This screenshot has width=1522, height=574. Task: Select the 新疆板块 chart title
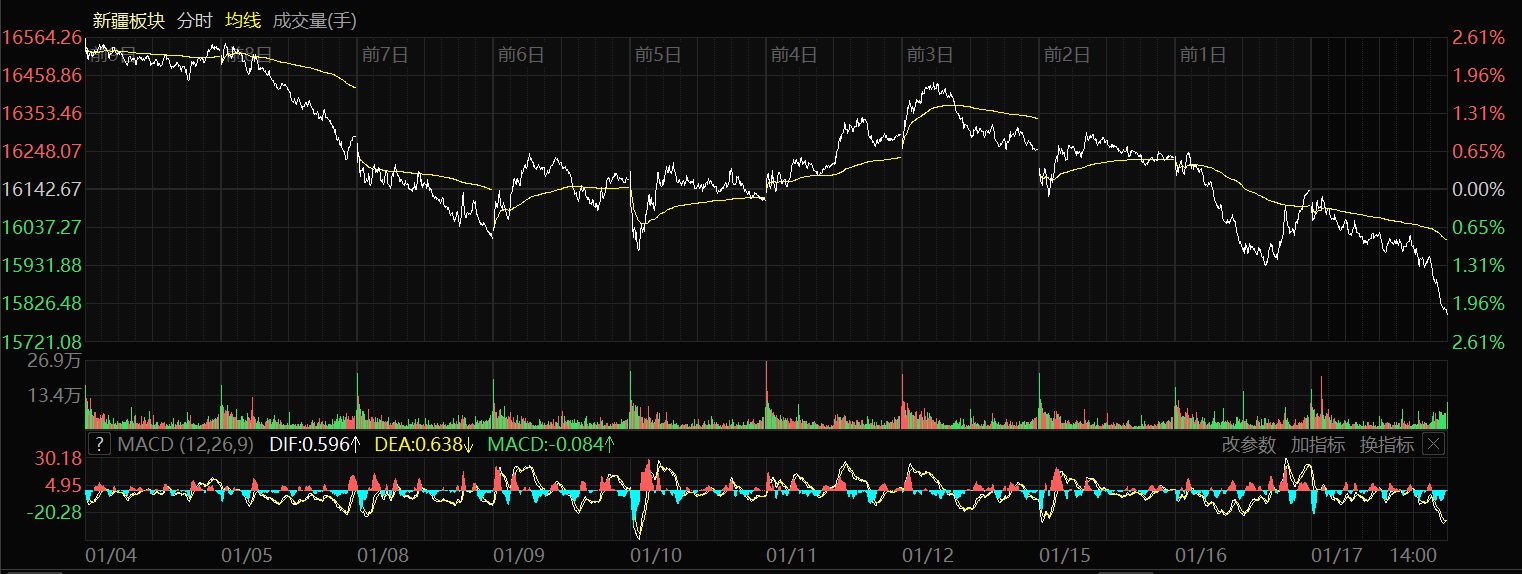tap(128, 20)
